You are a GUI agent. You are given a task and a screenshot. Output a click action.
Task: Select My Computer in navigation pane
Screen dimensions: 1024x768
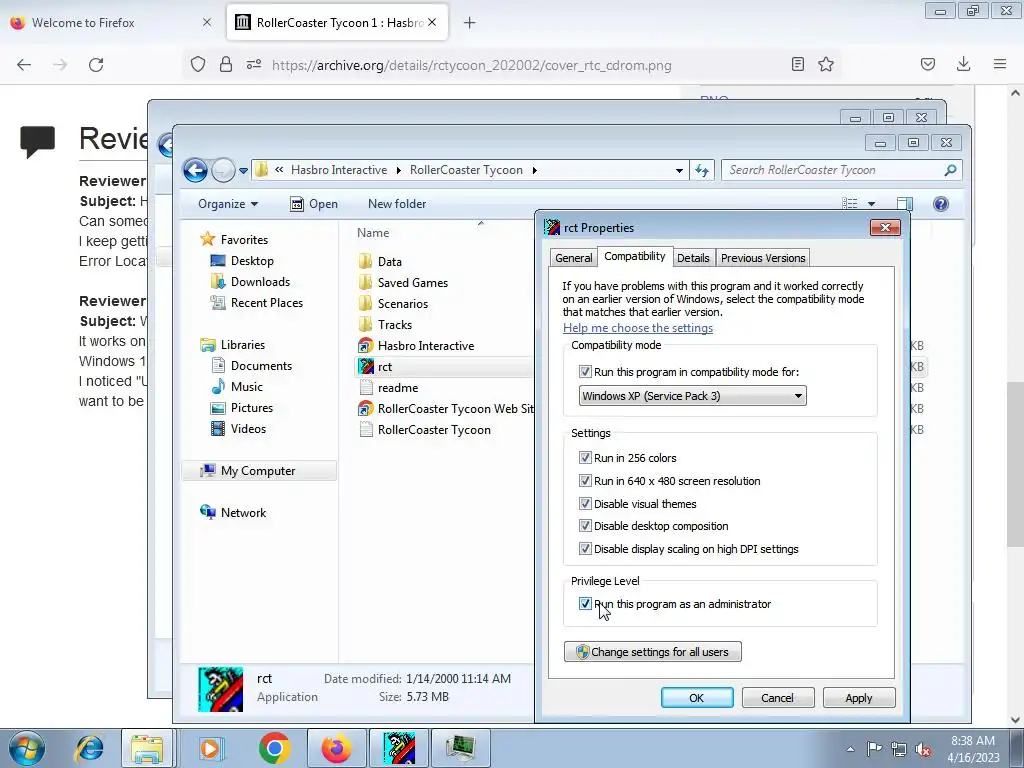tap(258, 471)
